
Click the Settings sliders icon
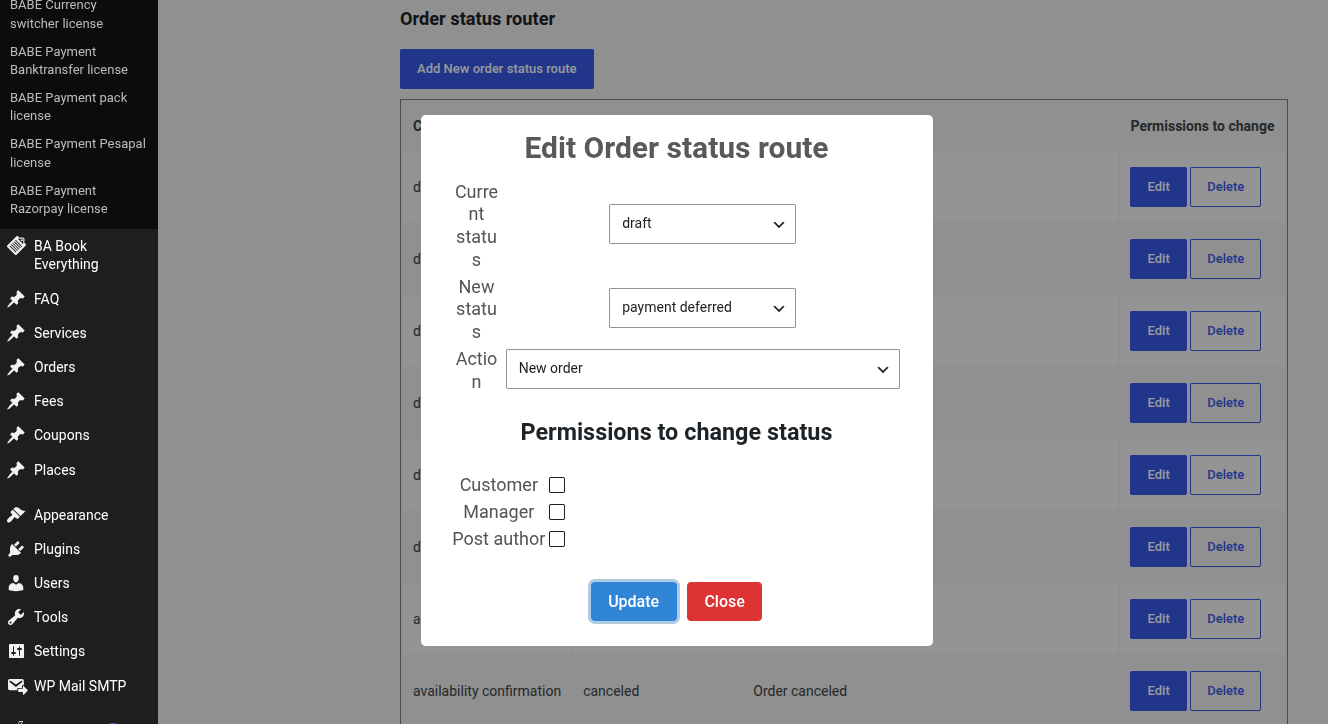[x=16, y=651]
